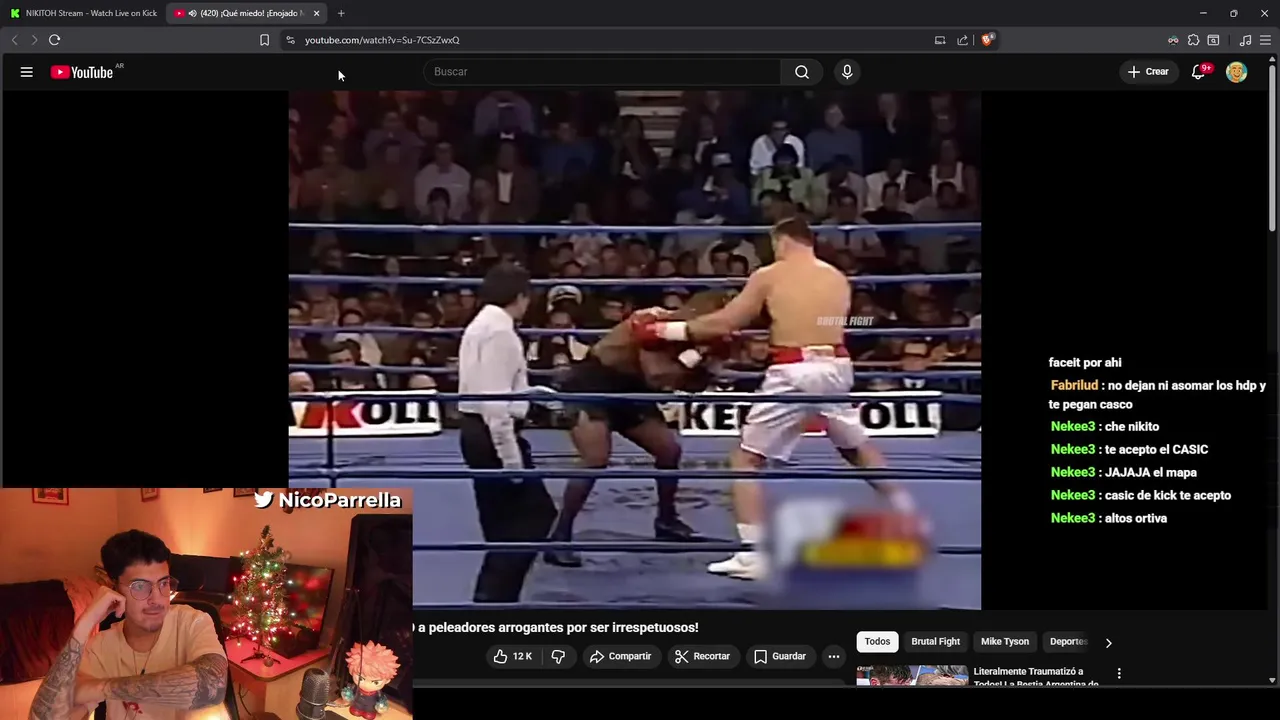Click chat message 'altos ortiva'
This screenshot has width=1280, height=720.
(x=1136, y=518)
